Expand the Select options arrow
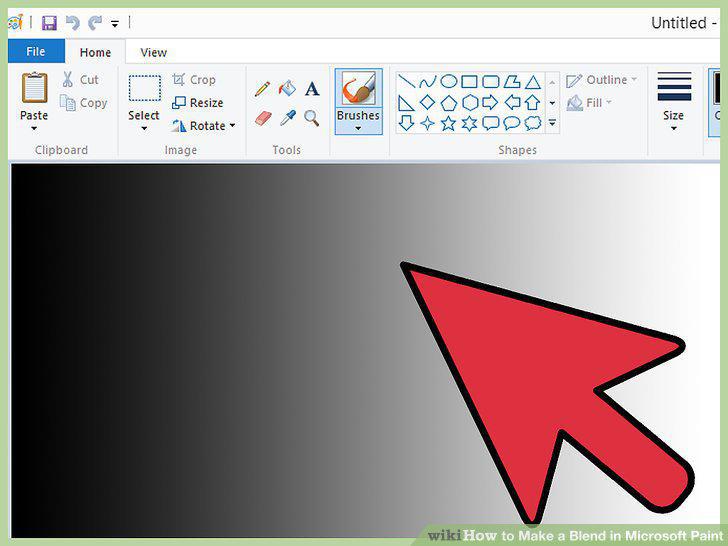 pos(144,128)
